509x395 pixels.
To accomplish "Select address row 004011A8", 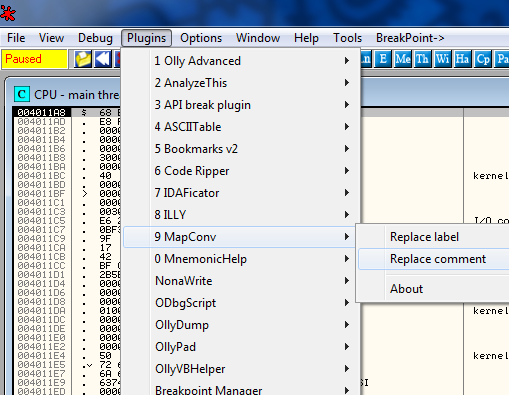I will (x=41, y=113).
